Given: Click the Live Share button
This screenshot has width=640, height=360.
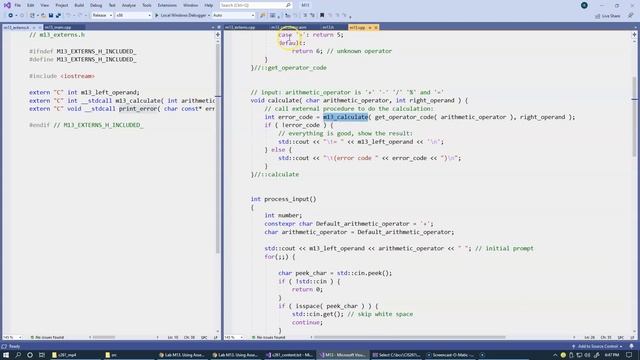Looking at the screenshot, I should [607, 16].
